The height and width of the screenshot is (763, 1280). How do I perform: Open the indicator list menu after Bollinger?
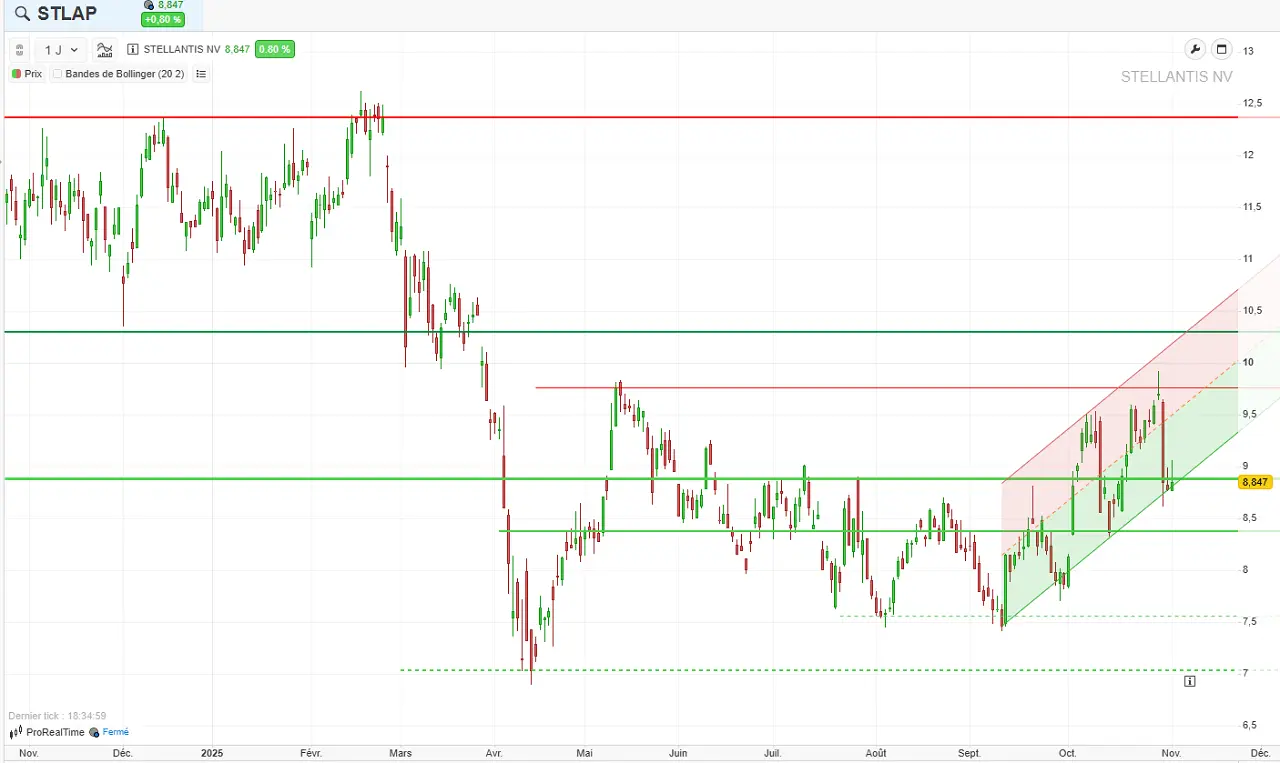[202, 73]
